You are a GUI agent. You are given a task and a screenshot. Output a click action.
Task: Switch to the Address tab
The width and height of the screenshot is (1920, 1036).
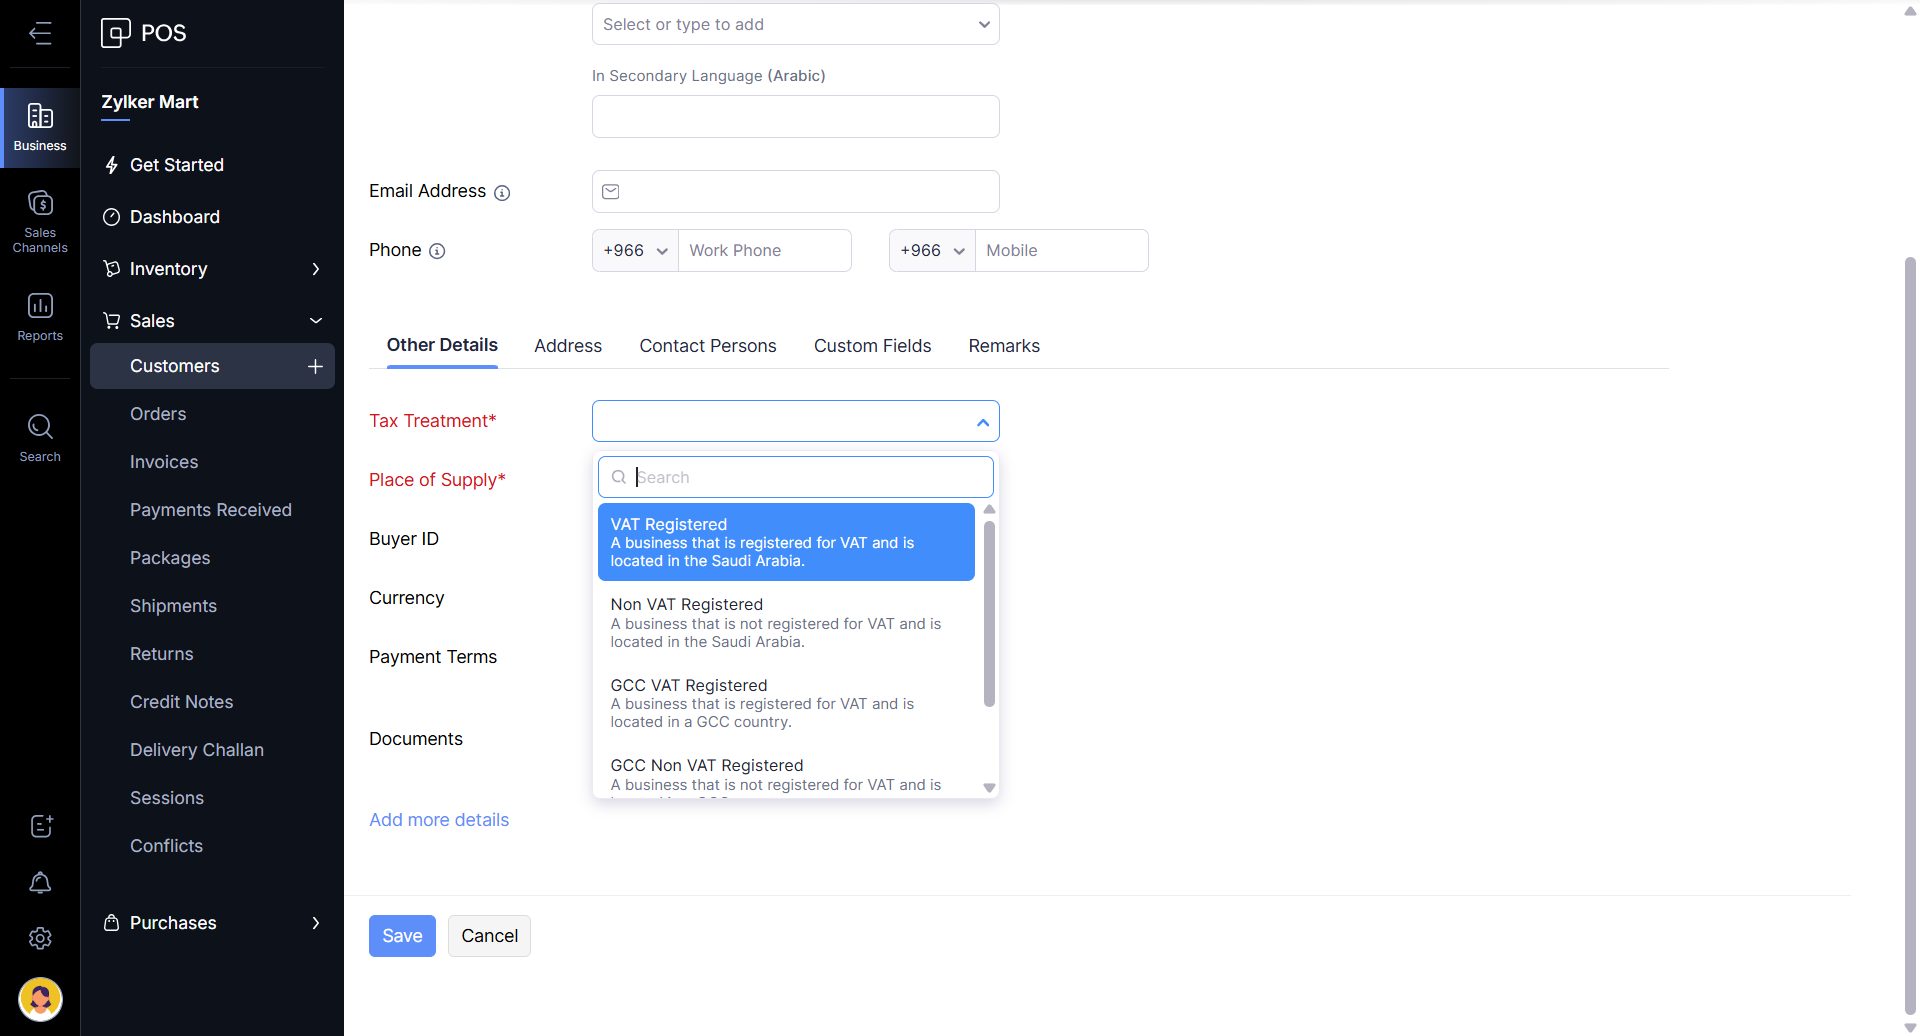coord(568,346)
